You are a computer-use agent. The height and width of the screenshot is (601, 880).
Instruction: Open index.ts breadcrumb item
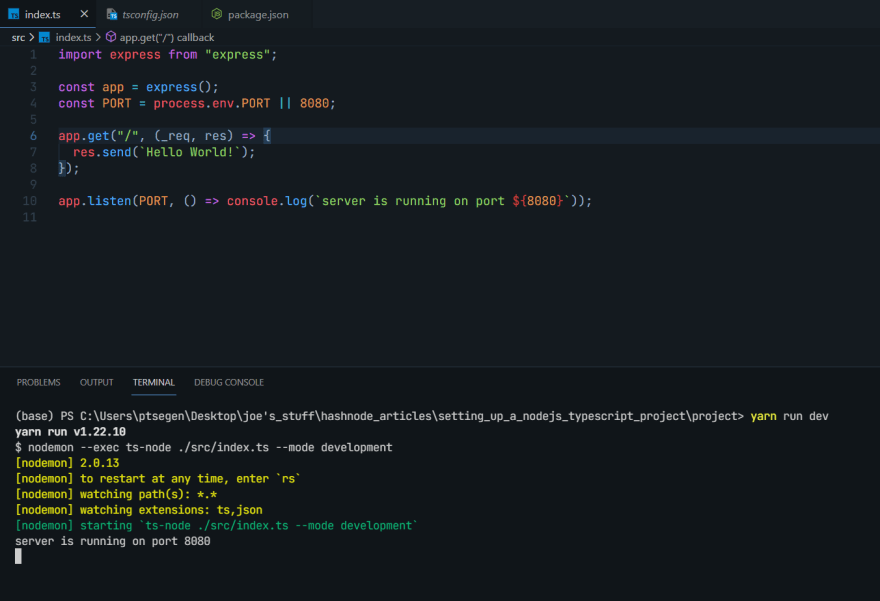(x=74, y=38)
